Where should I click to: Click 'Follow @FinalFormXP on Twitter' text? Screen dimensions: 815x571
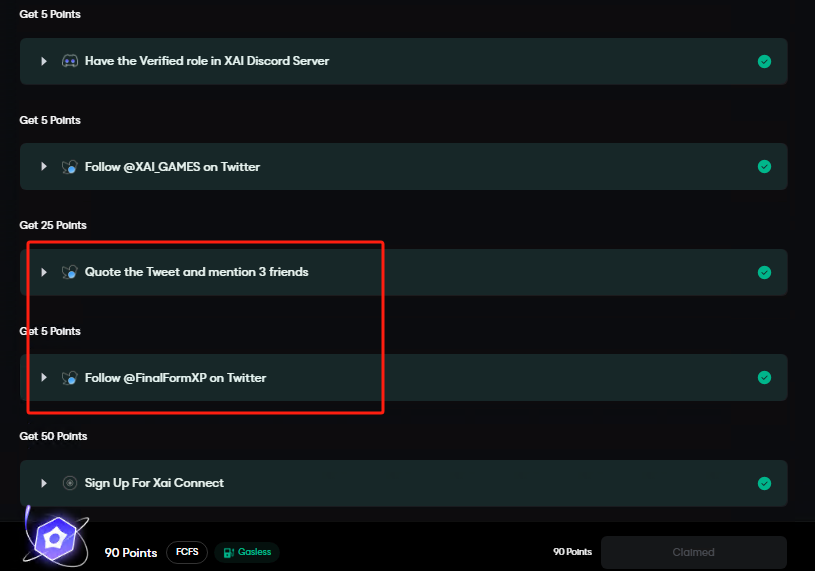175,378
